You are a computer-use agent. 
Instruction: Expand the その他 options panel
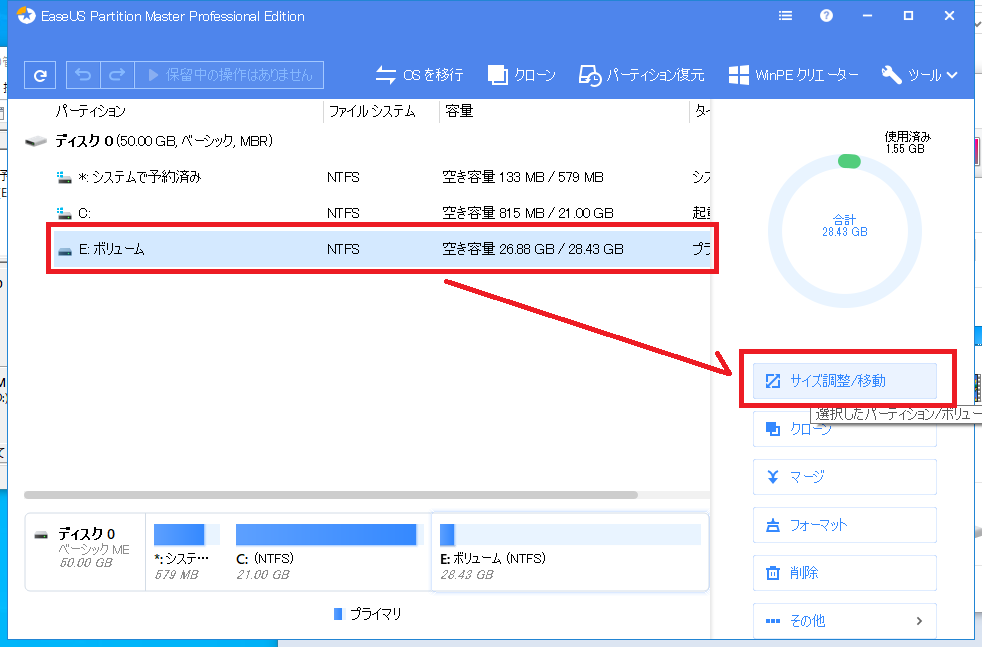tap(843, 620)
